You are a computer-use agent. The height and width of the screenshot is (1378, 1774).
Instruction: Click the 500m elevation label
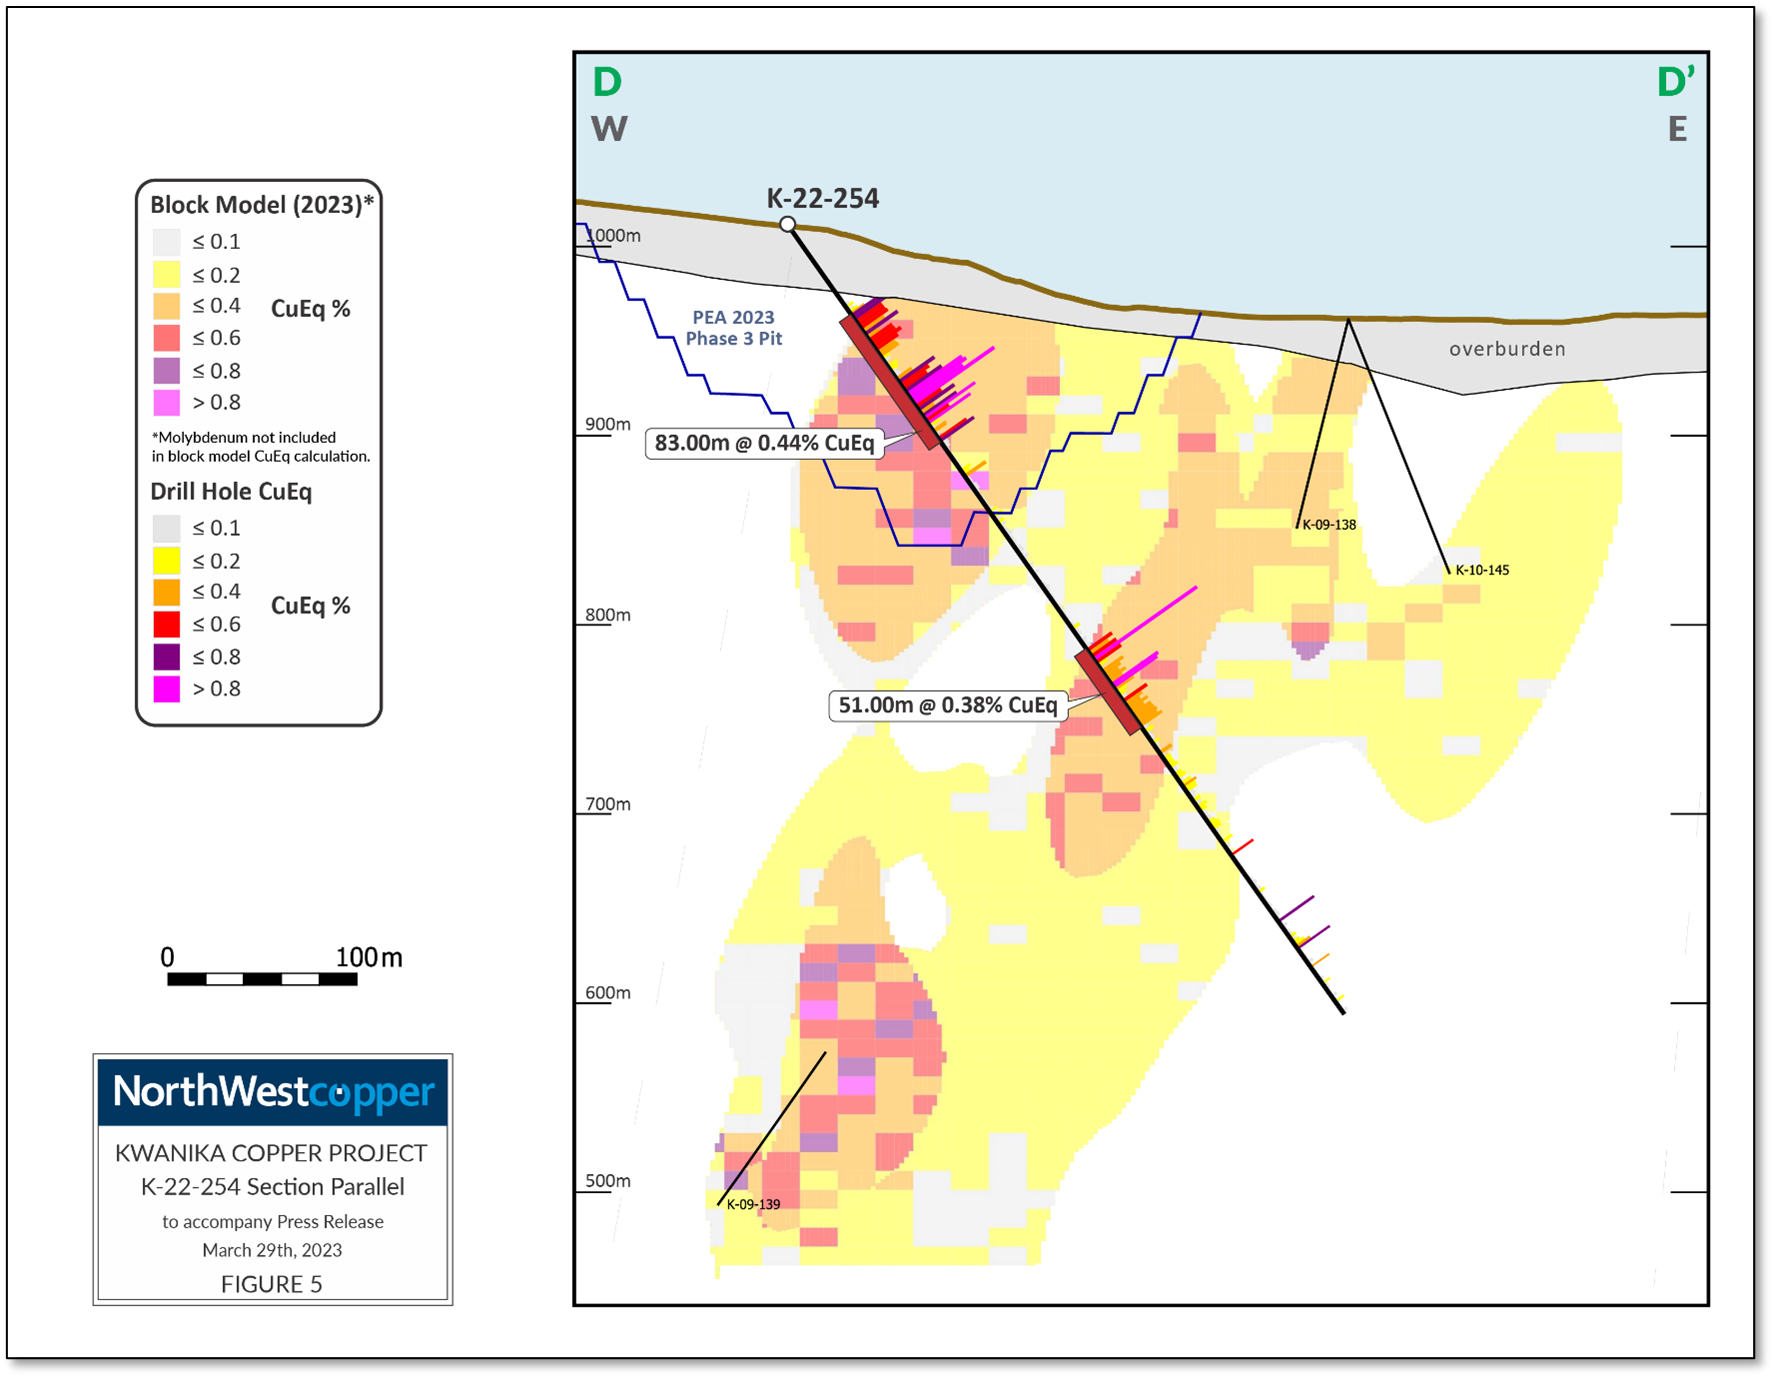click(x=608, y=1181)
